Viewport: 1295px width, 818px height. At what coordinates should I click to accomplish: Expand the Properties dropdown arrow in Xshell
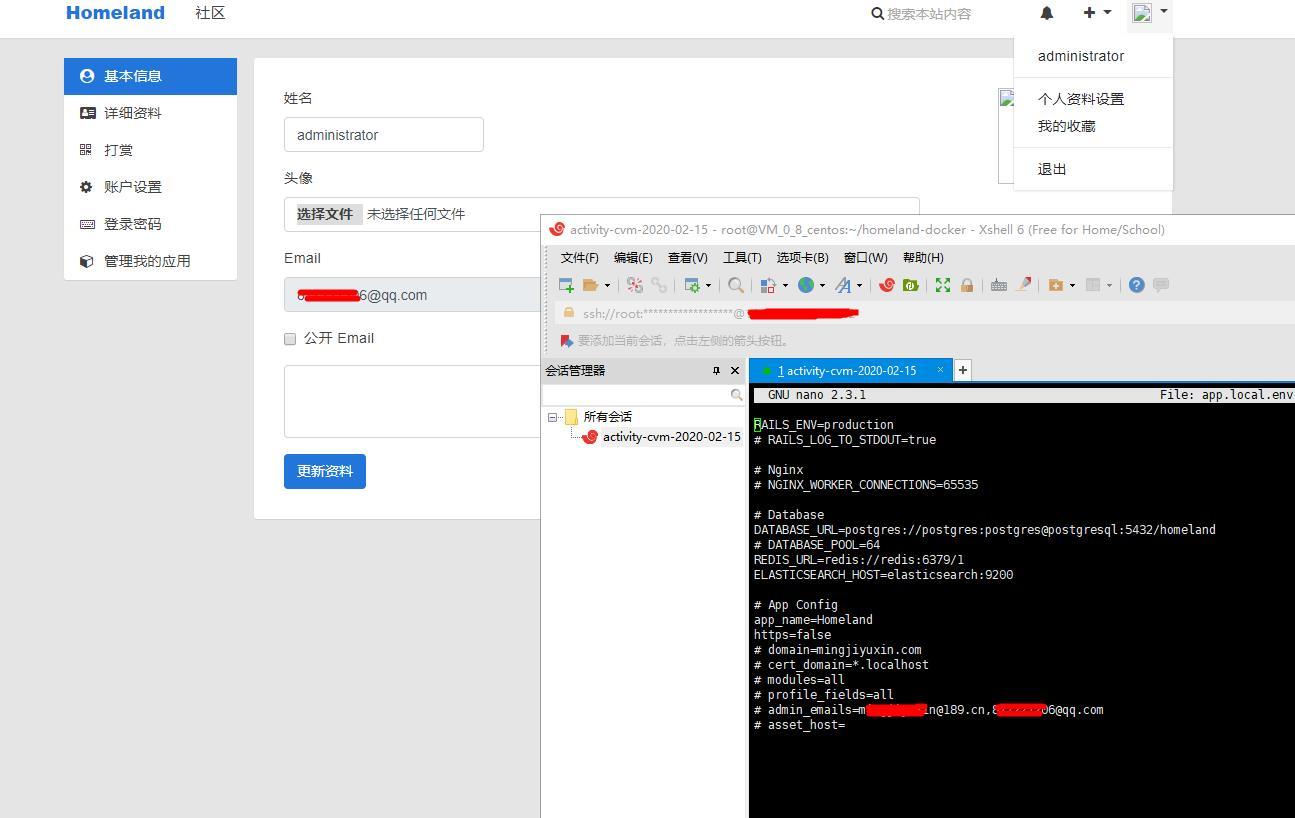[x=708, y=285]
